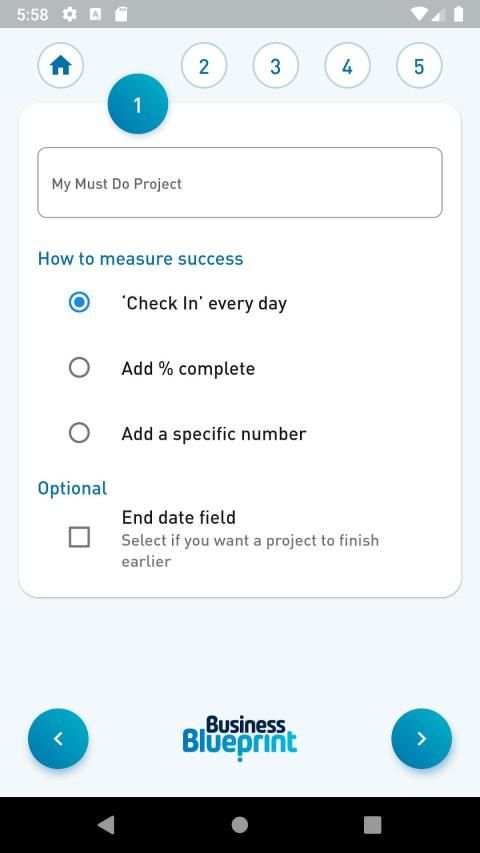Go back with the left arrow button
Viewport: 480px width, 853px height.
tap(58, 738)
